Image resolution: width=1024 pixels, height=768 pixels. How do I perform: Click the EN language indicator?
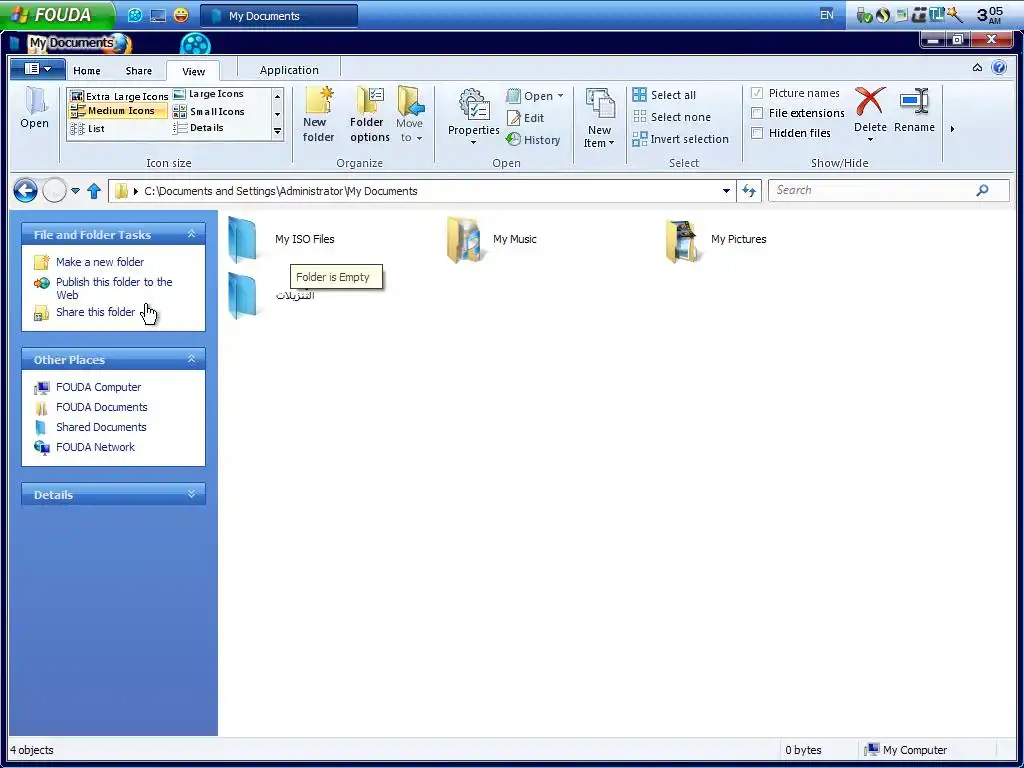coord(827,15)
